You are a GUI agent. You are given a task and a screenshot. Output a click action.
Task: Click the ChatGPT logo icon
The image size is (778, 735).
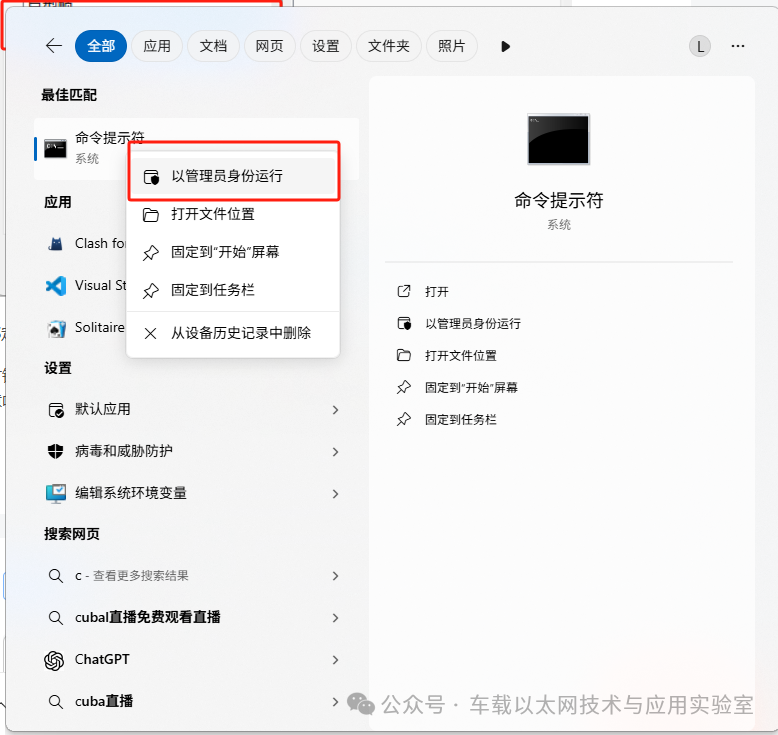[54, 660]
